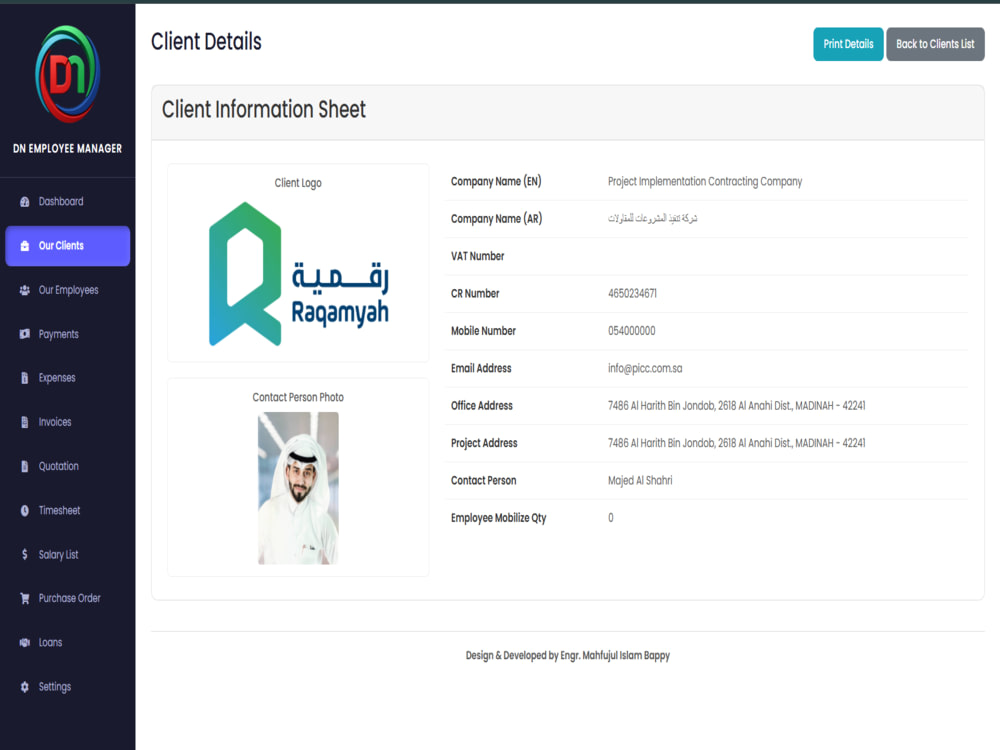Click the VAT Number label
The image size is (1000, 750).
tap(477, 256)
